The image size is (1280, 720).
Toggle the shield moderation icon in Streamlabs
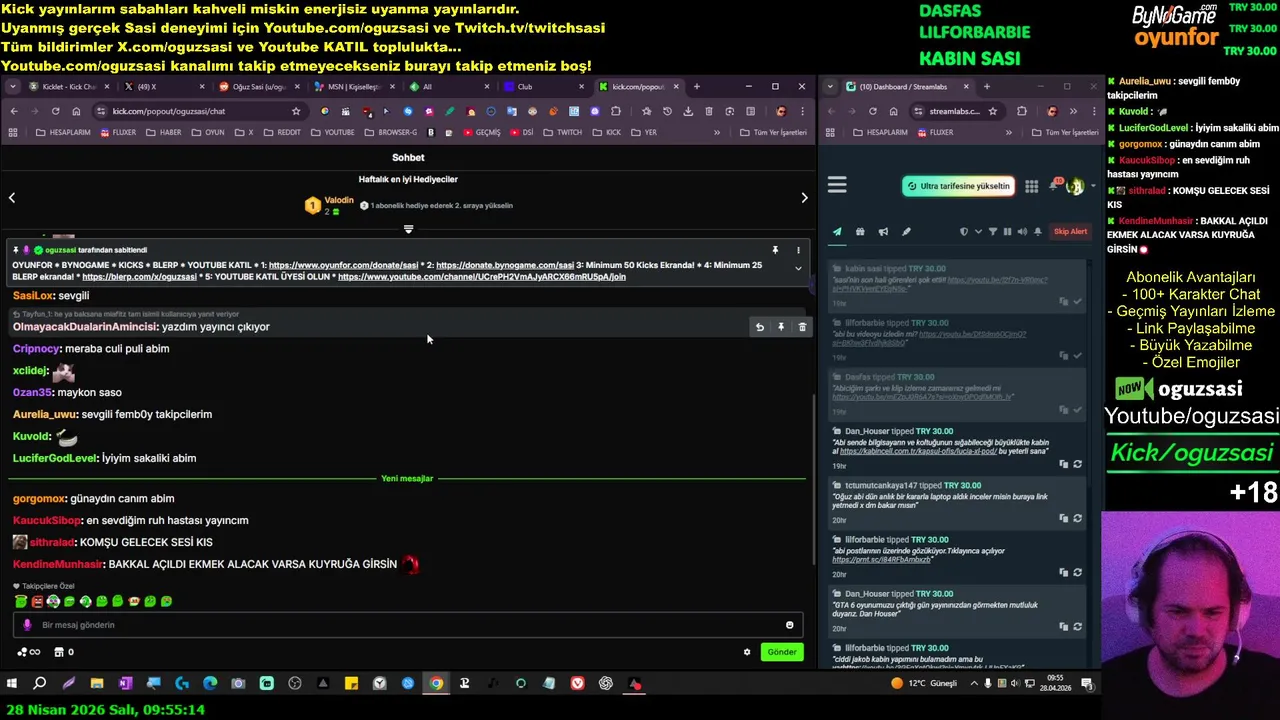964,232
